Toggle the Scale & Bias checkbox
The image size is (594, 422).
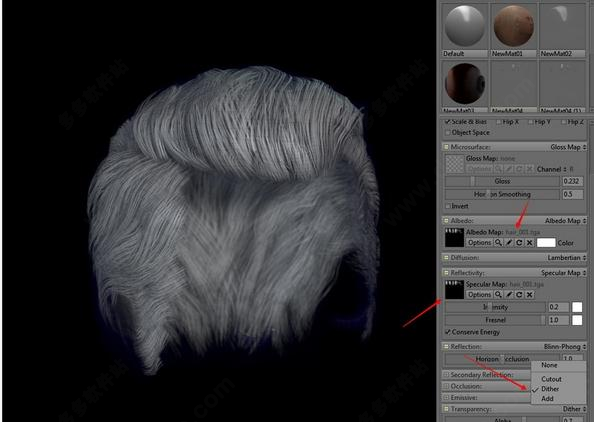click(x=447, y=122)
